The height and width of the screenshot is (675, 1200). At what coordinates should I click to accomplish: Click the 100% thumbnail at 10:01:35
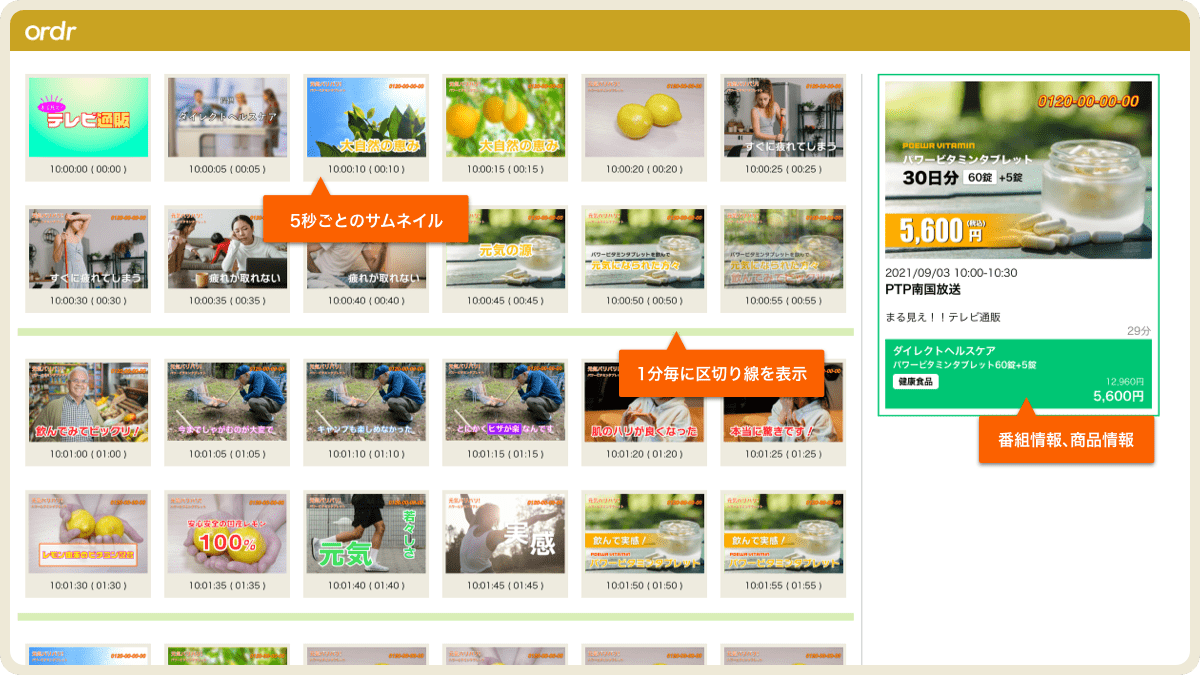[227, 532]
